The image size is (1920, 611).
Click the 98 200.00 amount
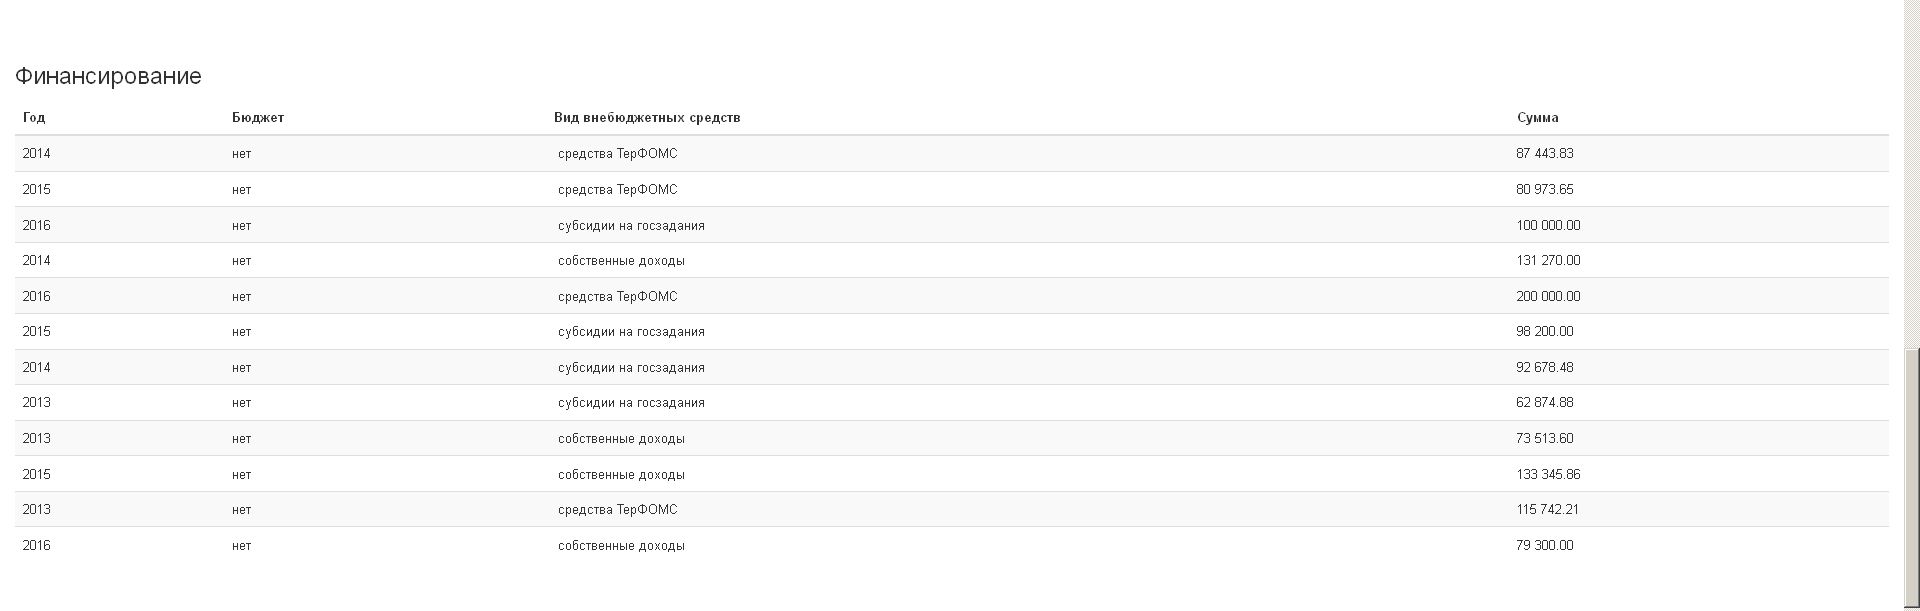pos(1544,331)
